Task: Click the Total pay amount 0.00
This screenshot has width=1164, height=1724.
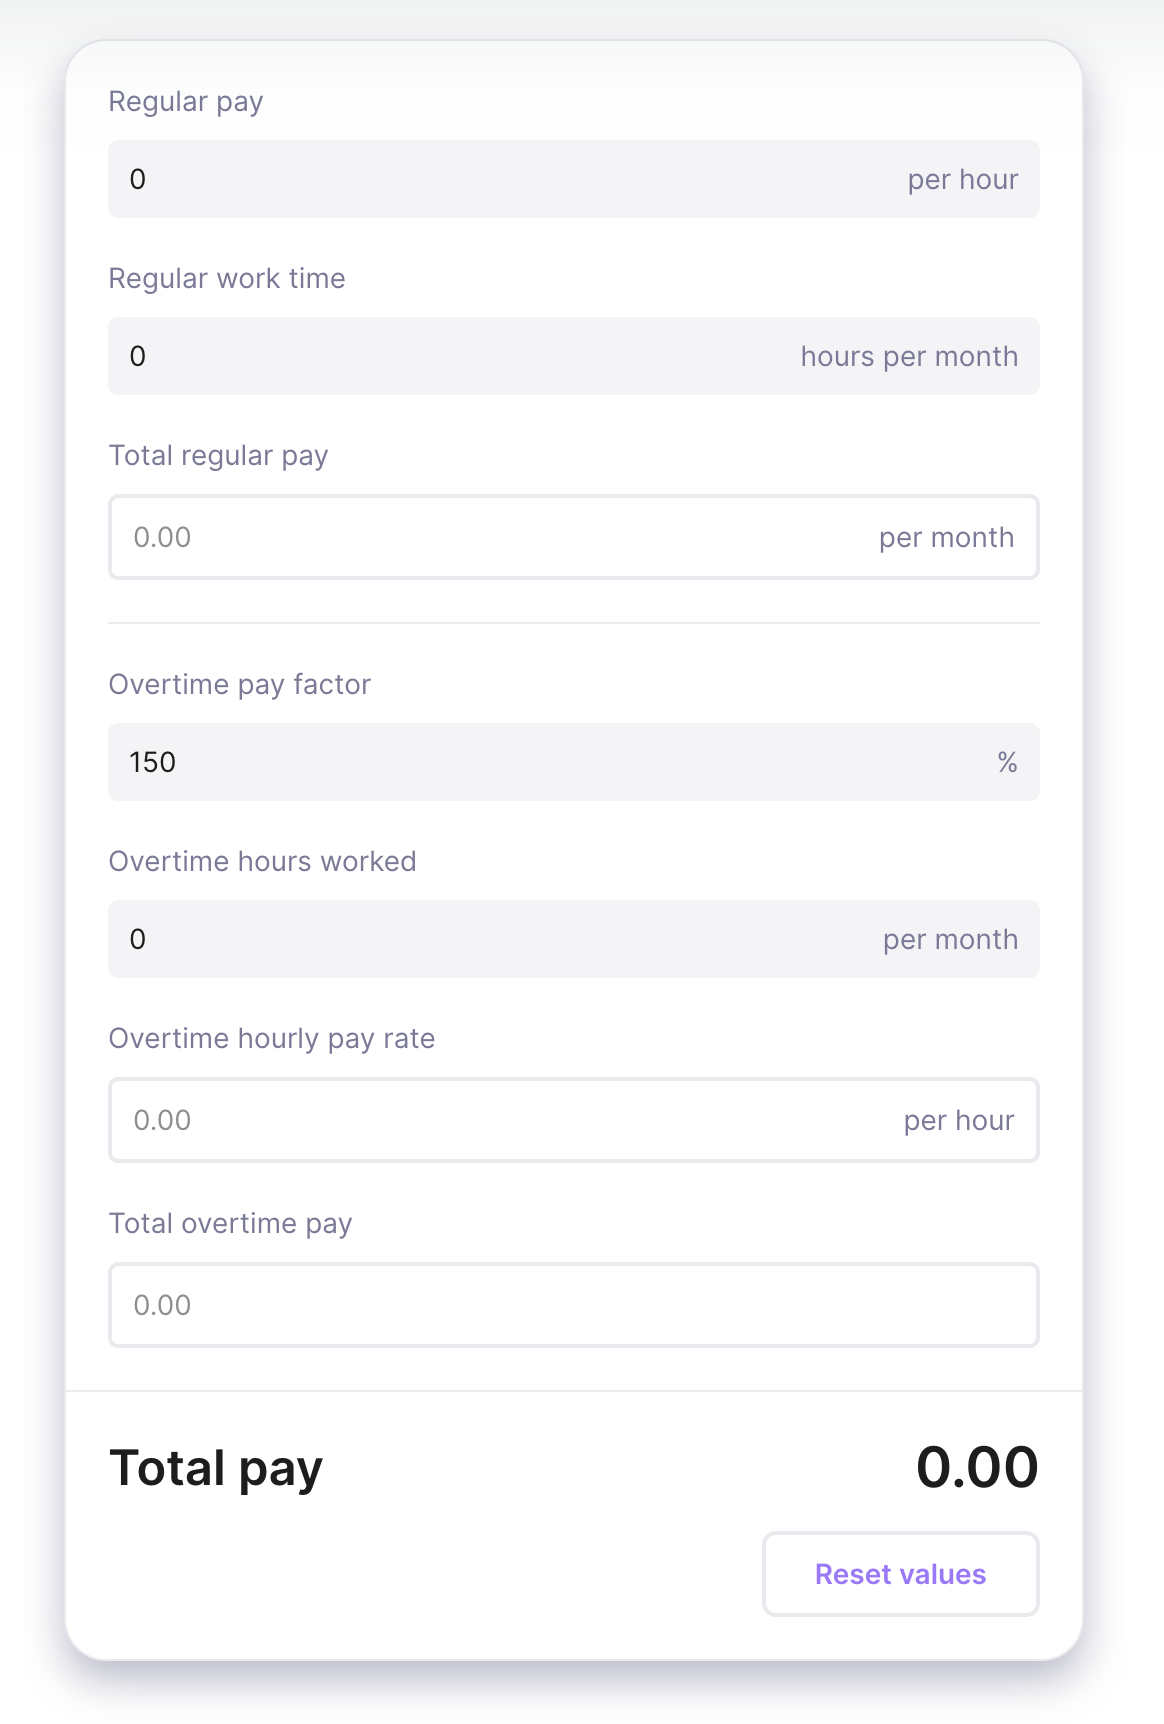Action: [x=977, y=1467]
